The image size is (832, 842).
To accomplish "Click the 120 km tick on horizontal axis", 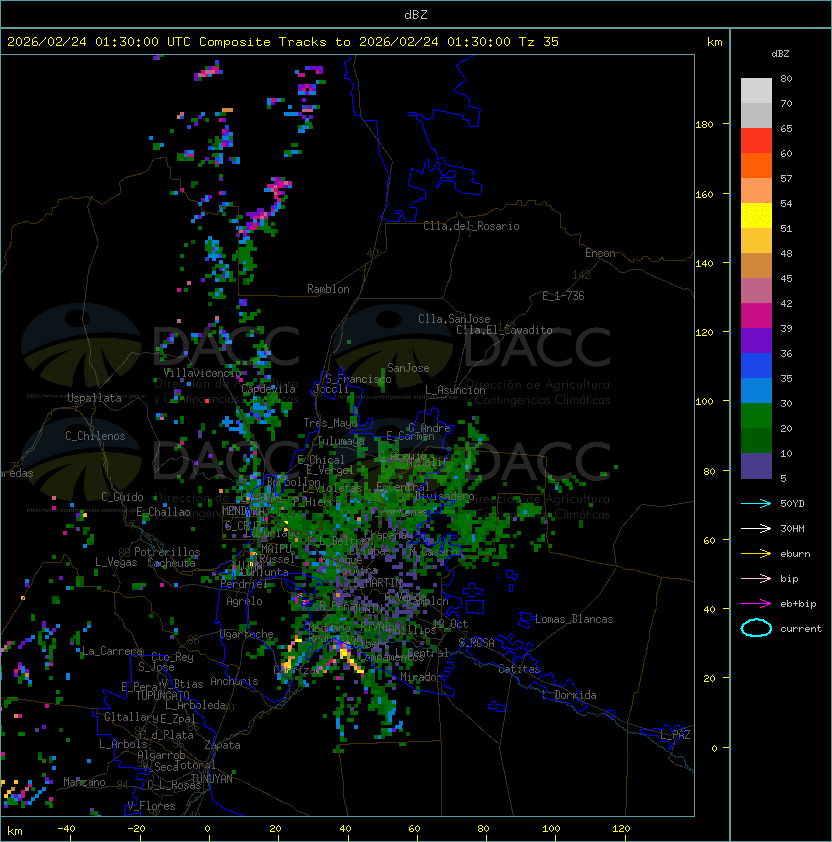I will (621, 829).
